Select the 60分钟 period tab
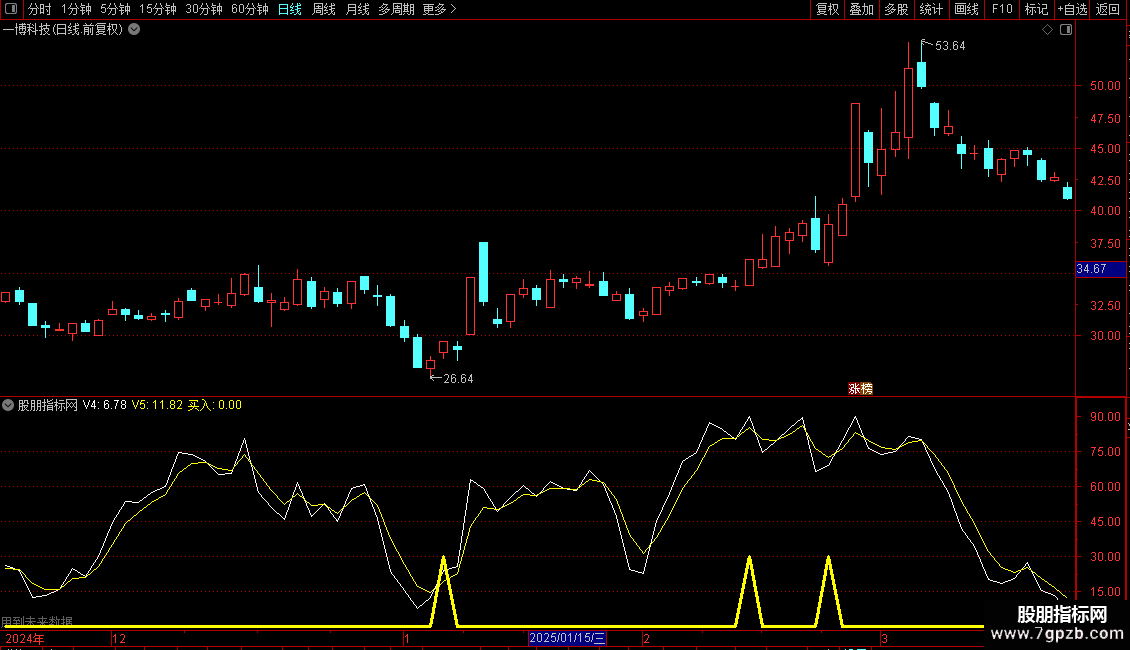 [x=250, y=9]
